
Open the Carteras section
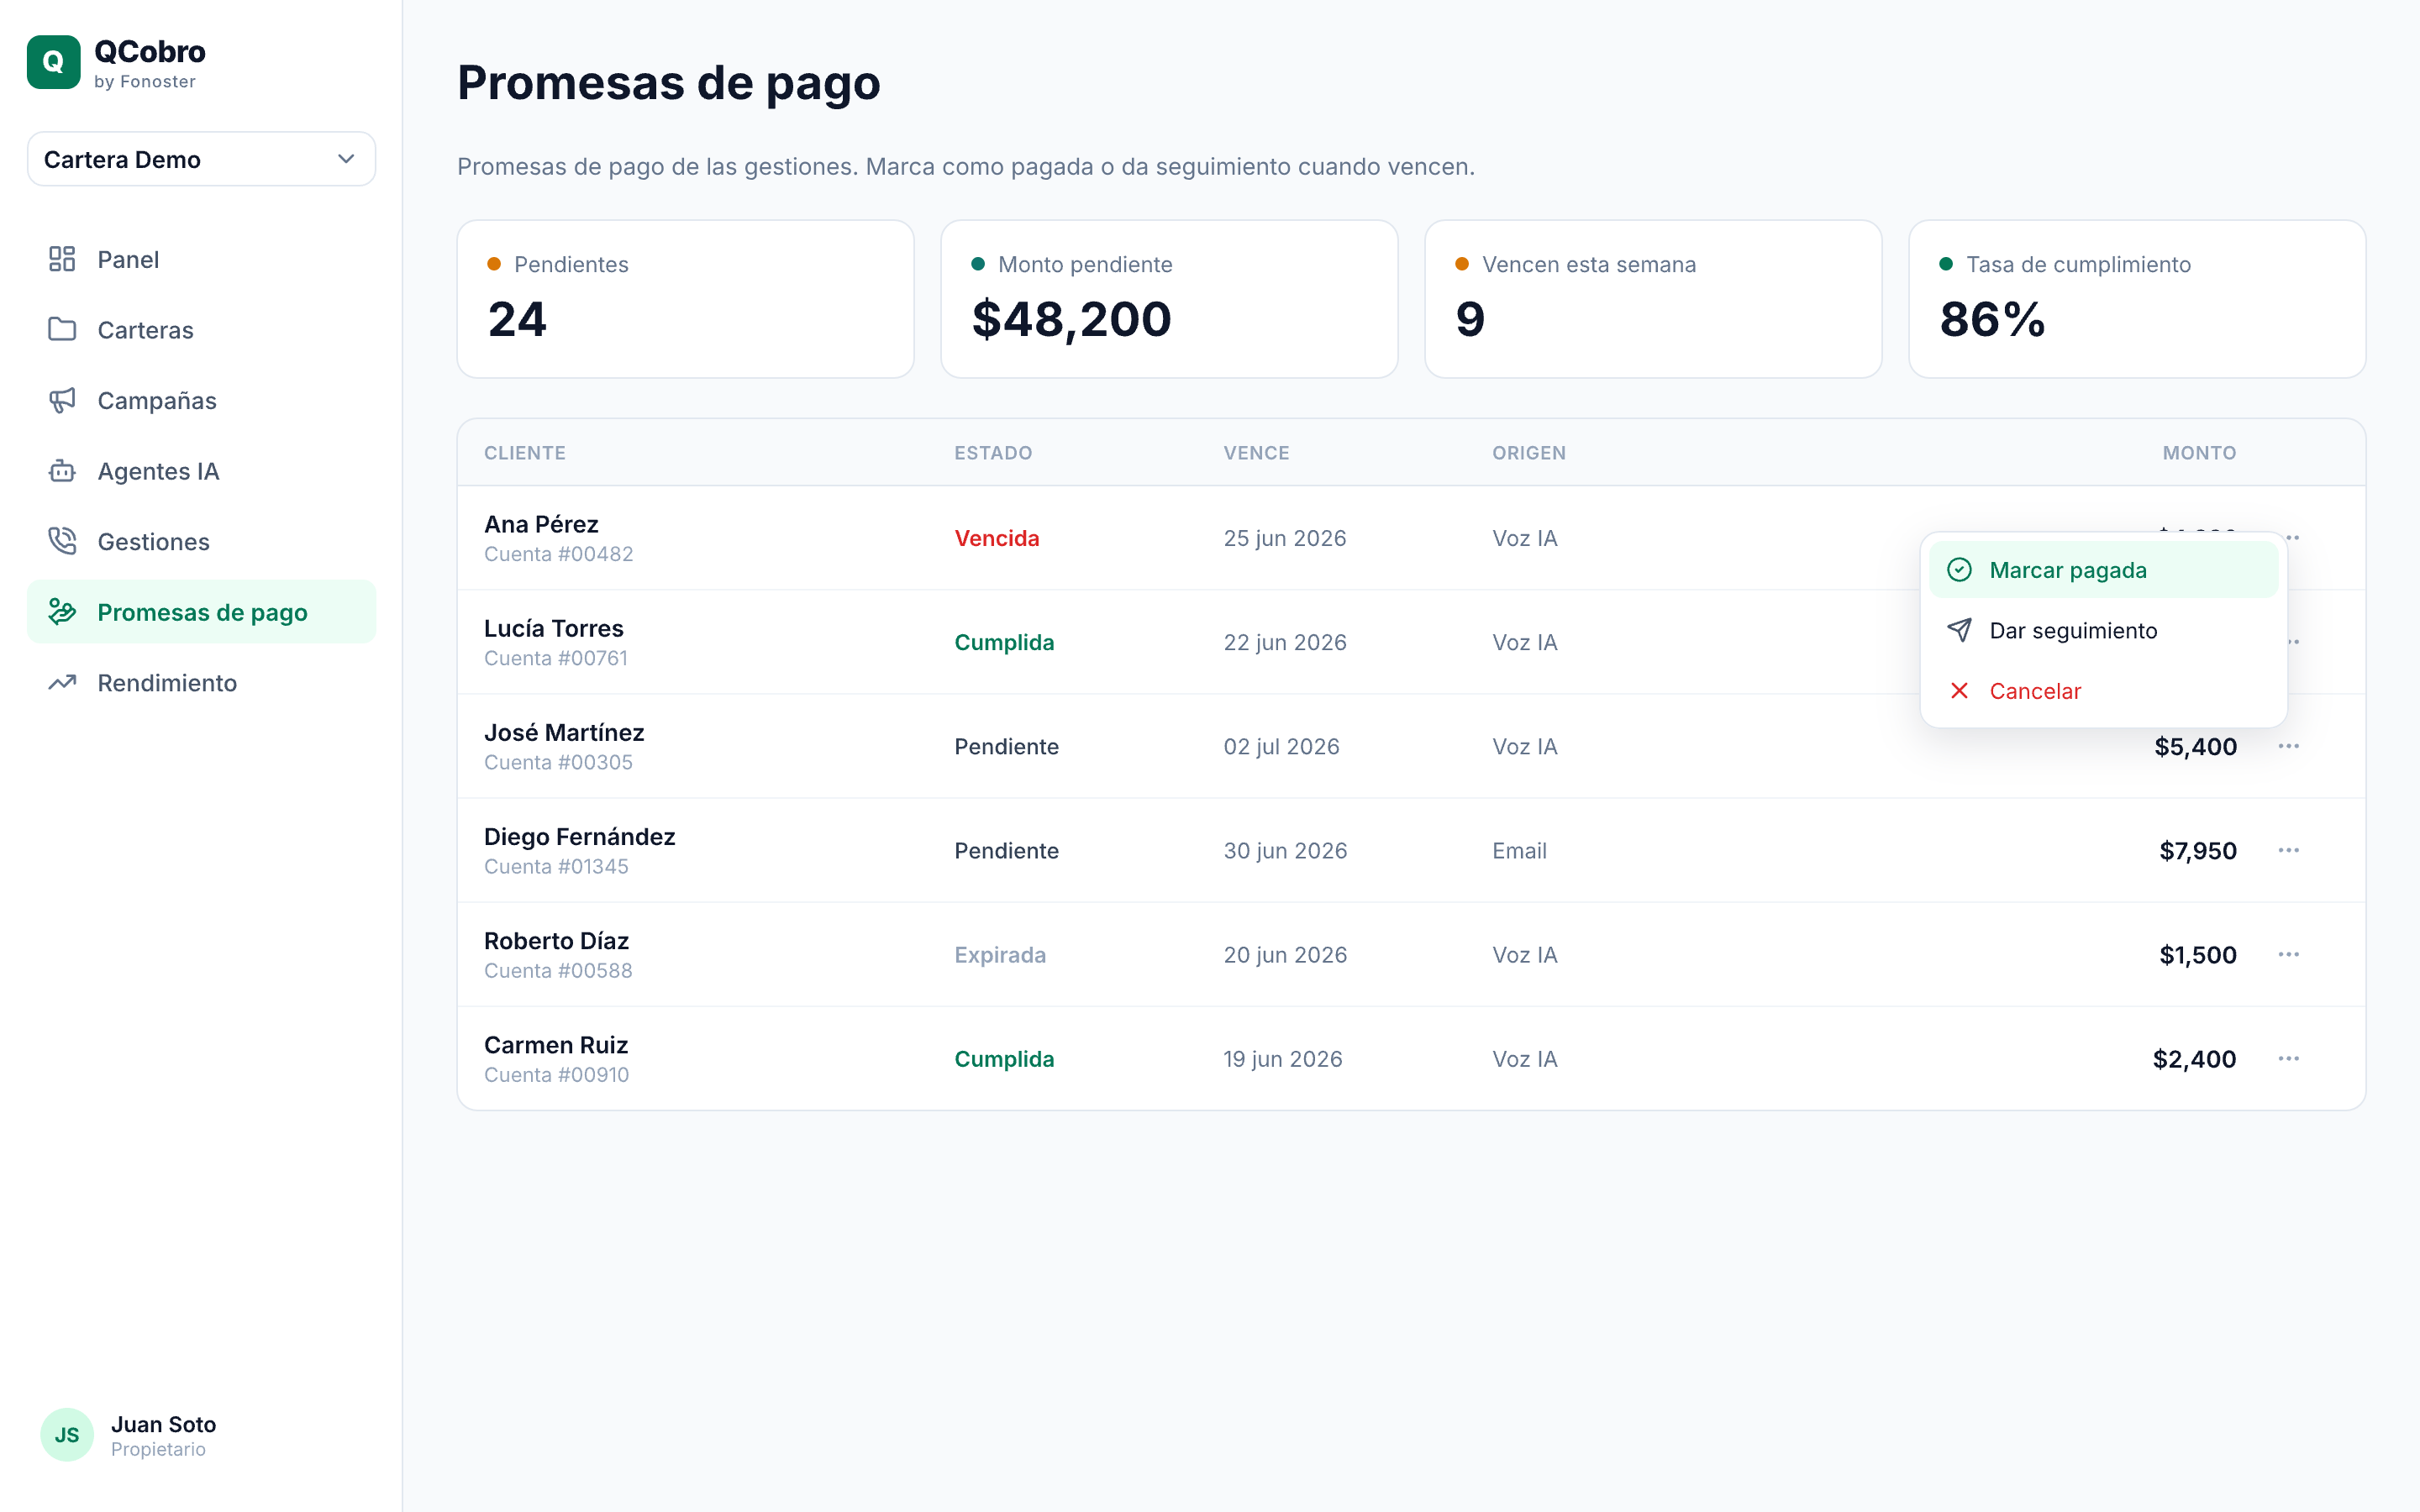tap(201, 329)
